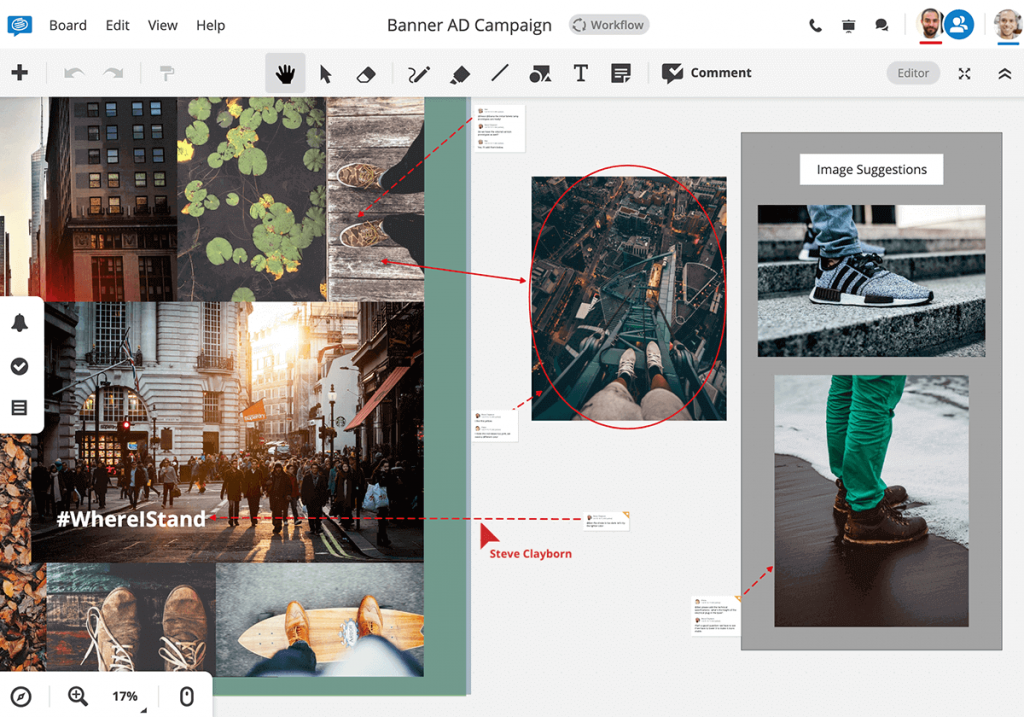Image resolution: width=1024 pixels, height=717 pixels.
Task: Click the Workflow button
Action: tap(608, 24)
